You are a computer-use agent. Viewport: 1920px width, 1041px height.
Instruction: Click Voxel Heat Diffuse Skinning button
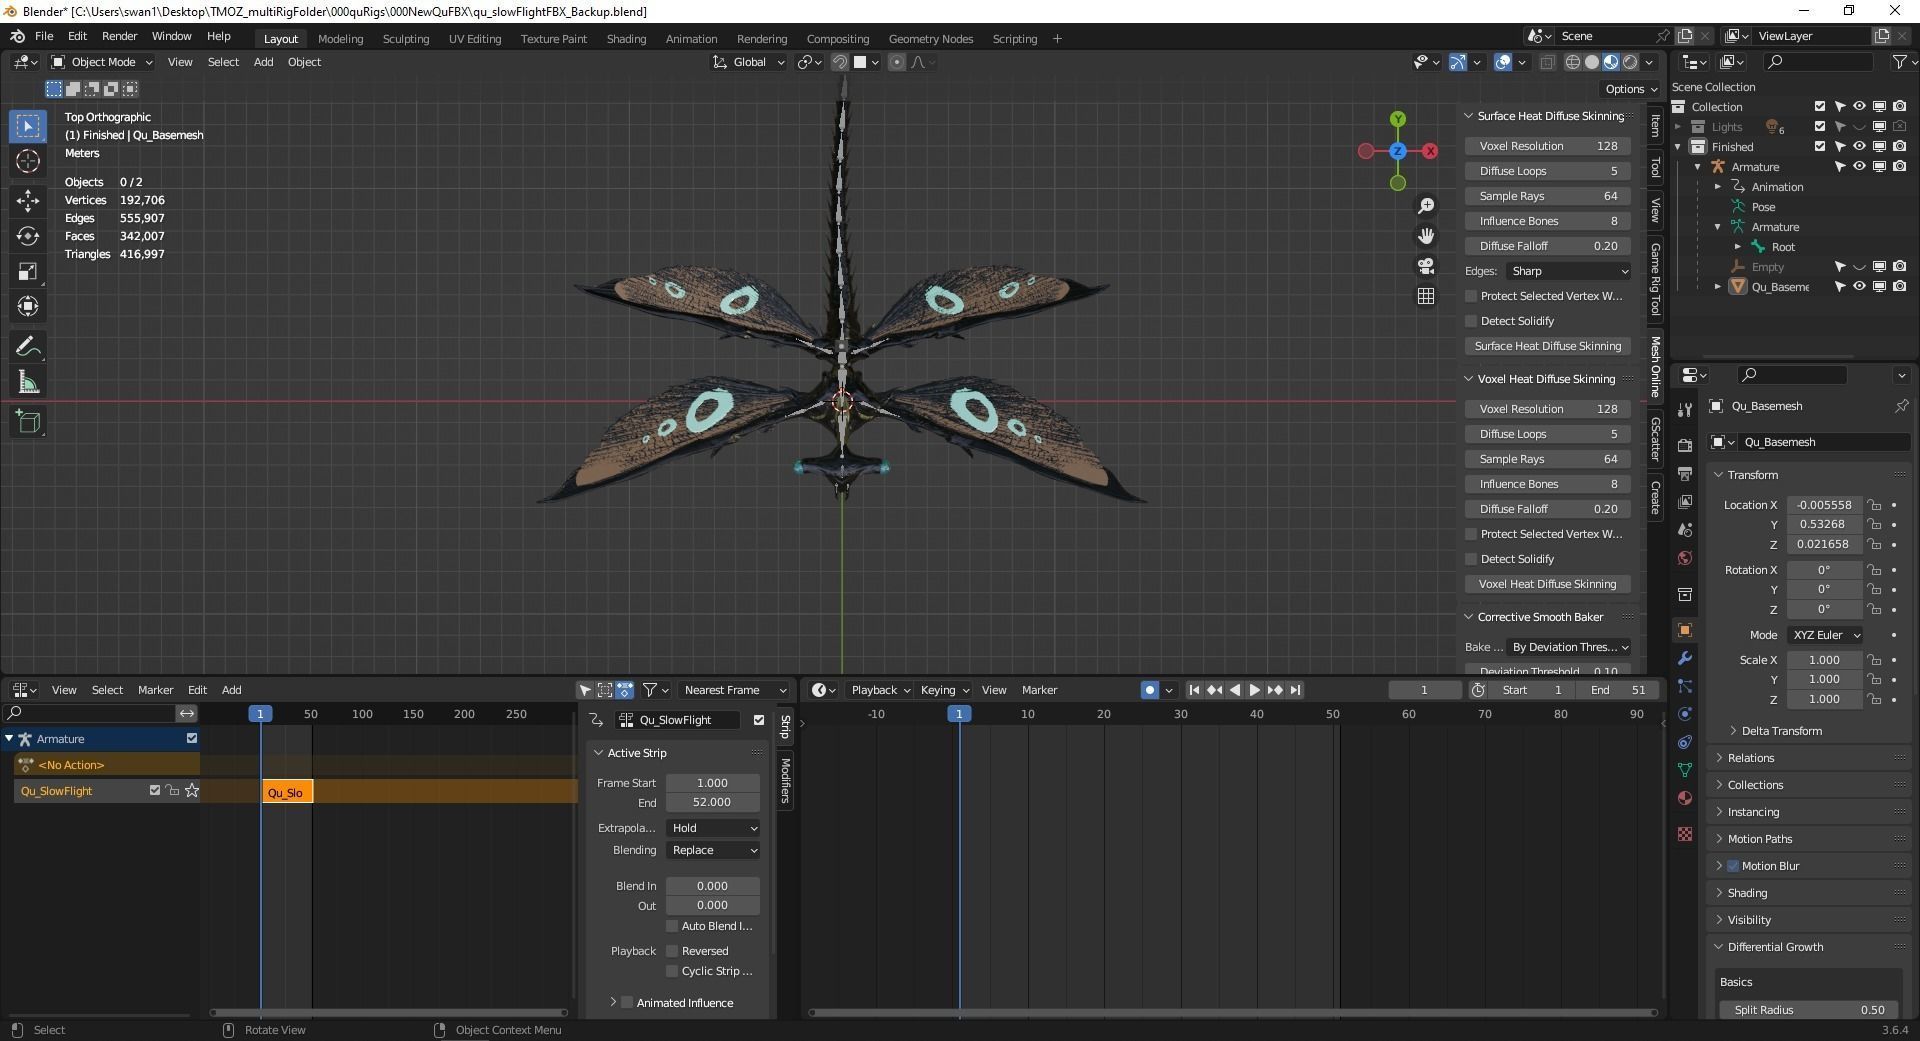[1548, 584]
